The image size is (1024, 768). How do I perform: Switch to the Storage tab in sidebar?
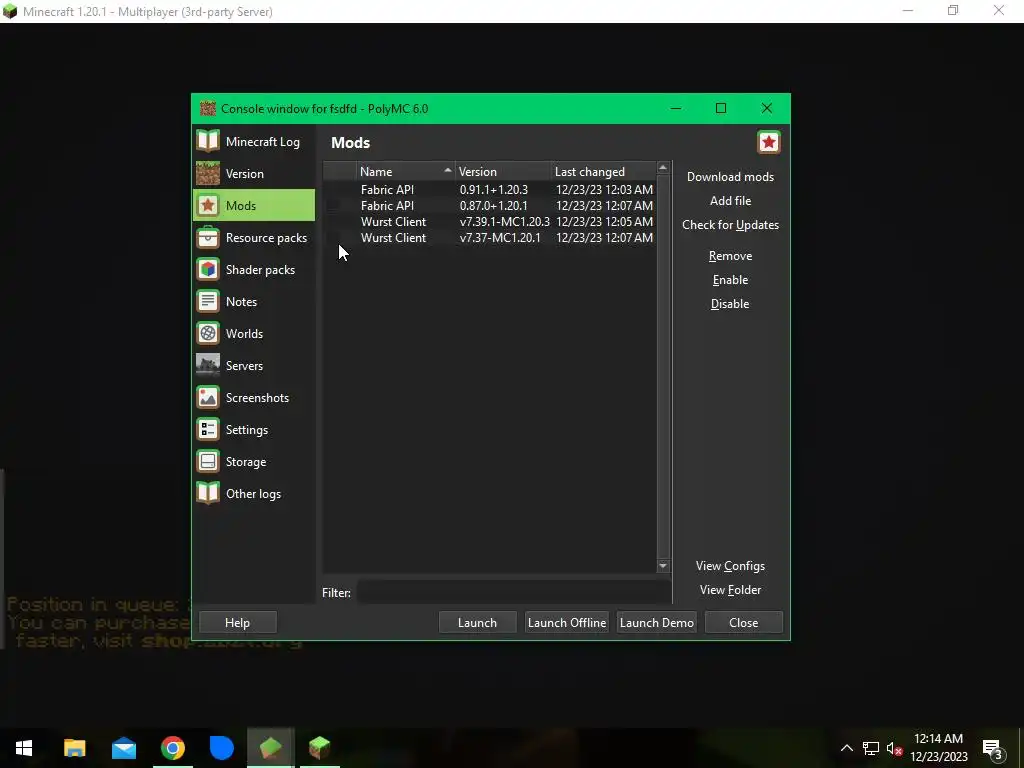tap(254, 462)
